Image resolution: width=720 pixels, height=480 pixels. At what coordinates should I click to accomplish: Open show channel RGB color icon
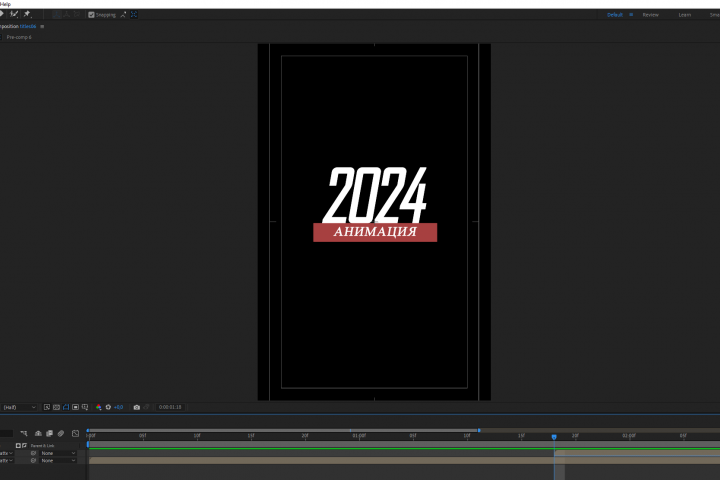tap(99, 407)
